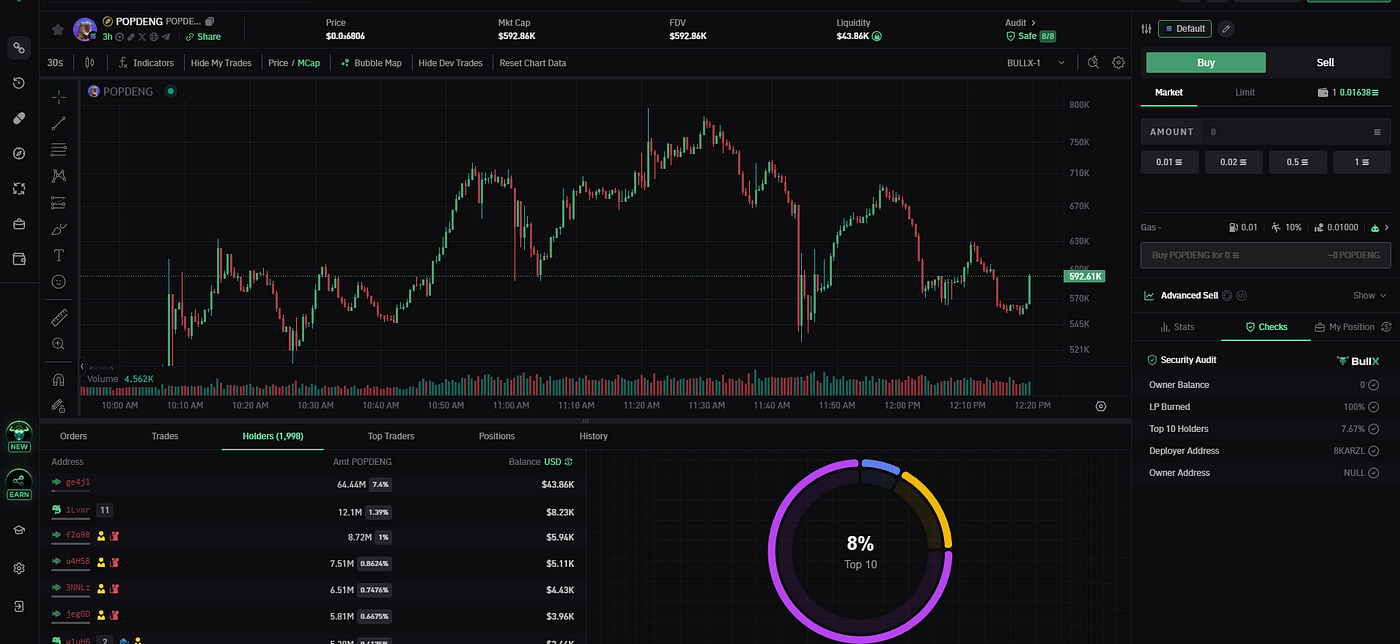The image size is (1400, 644).
Task: Click the EARN referral badge
Action: coord(19,485)
